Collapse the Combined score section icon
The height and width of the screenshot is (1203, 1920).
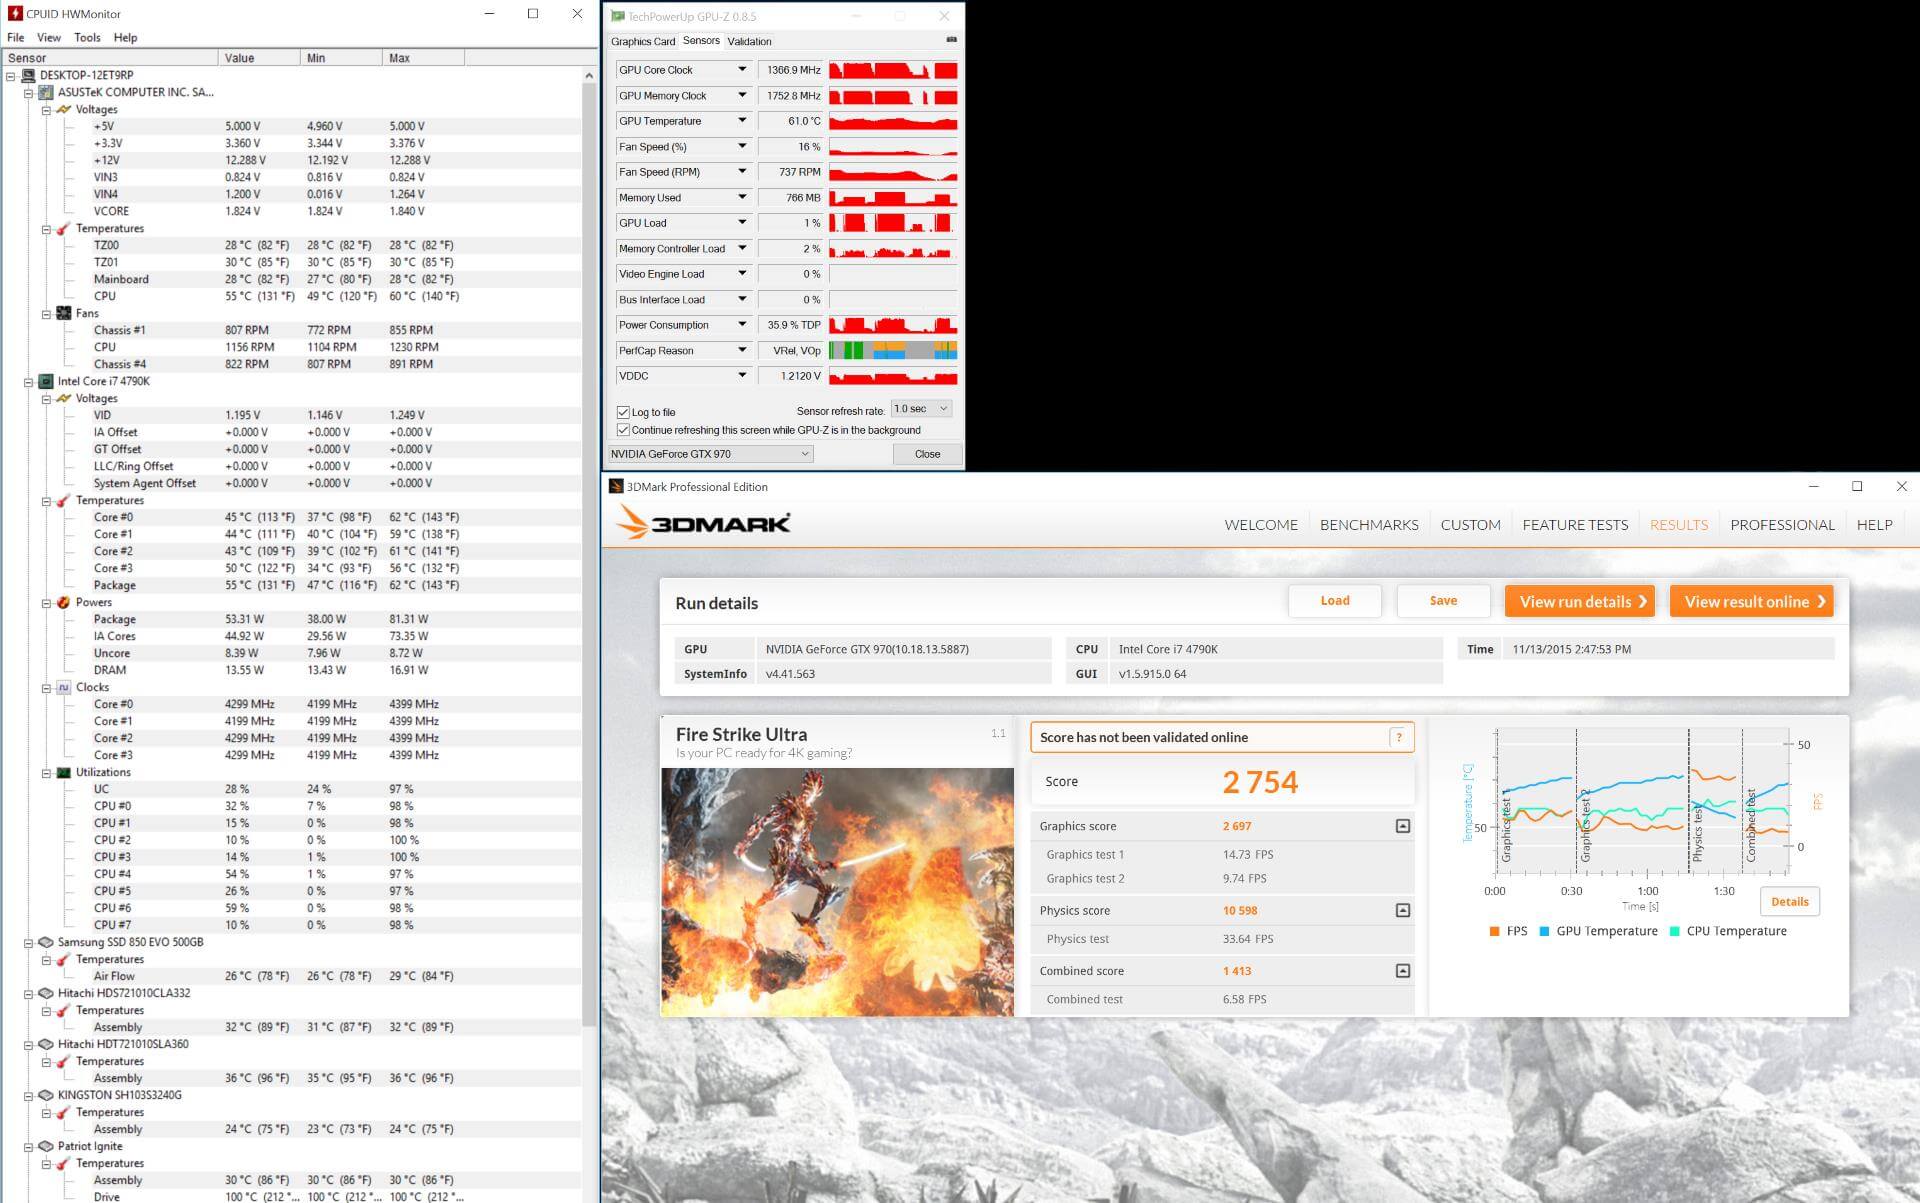tap(1402, 971)
